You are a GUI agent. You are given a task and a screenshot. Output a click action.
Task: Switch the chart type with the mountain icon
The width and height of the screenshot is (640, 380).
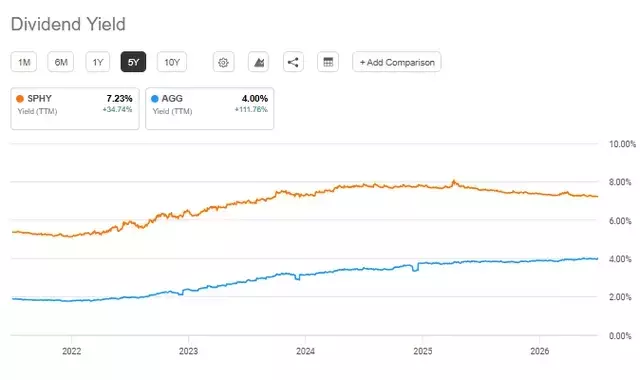point(258,62)
